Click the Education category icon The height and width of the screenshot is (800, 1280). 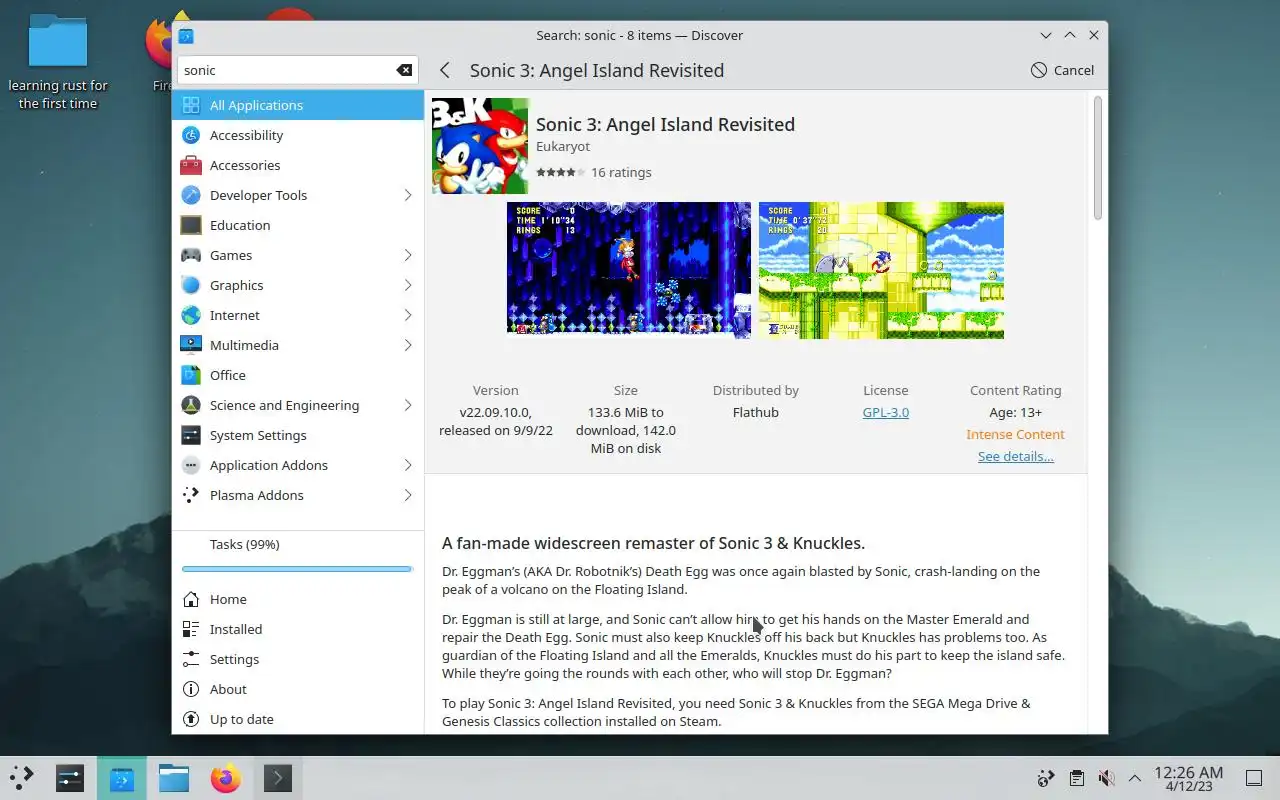(x=191, y=225)
